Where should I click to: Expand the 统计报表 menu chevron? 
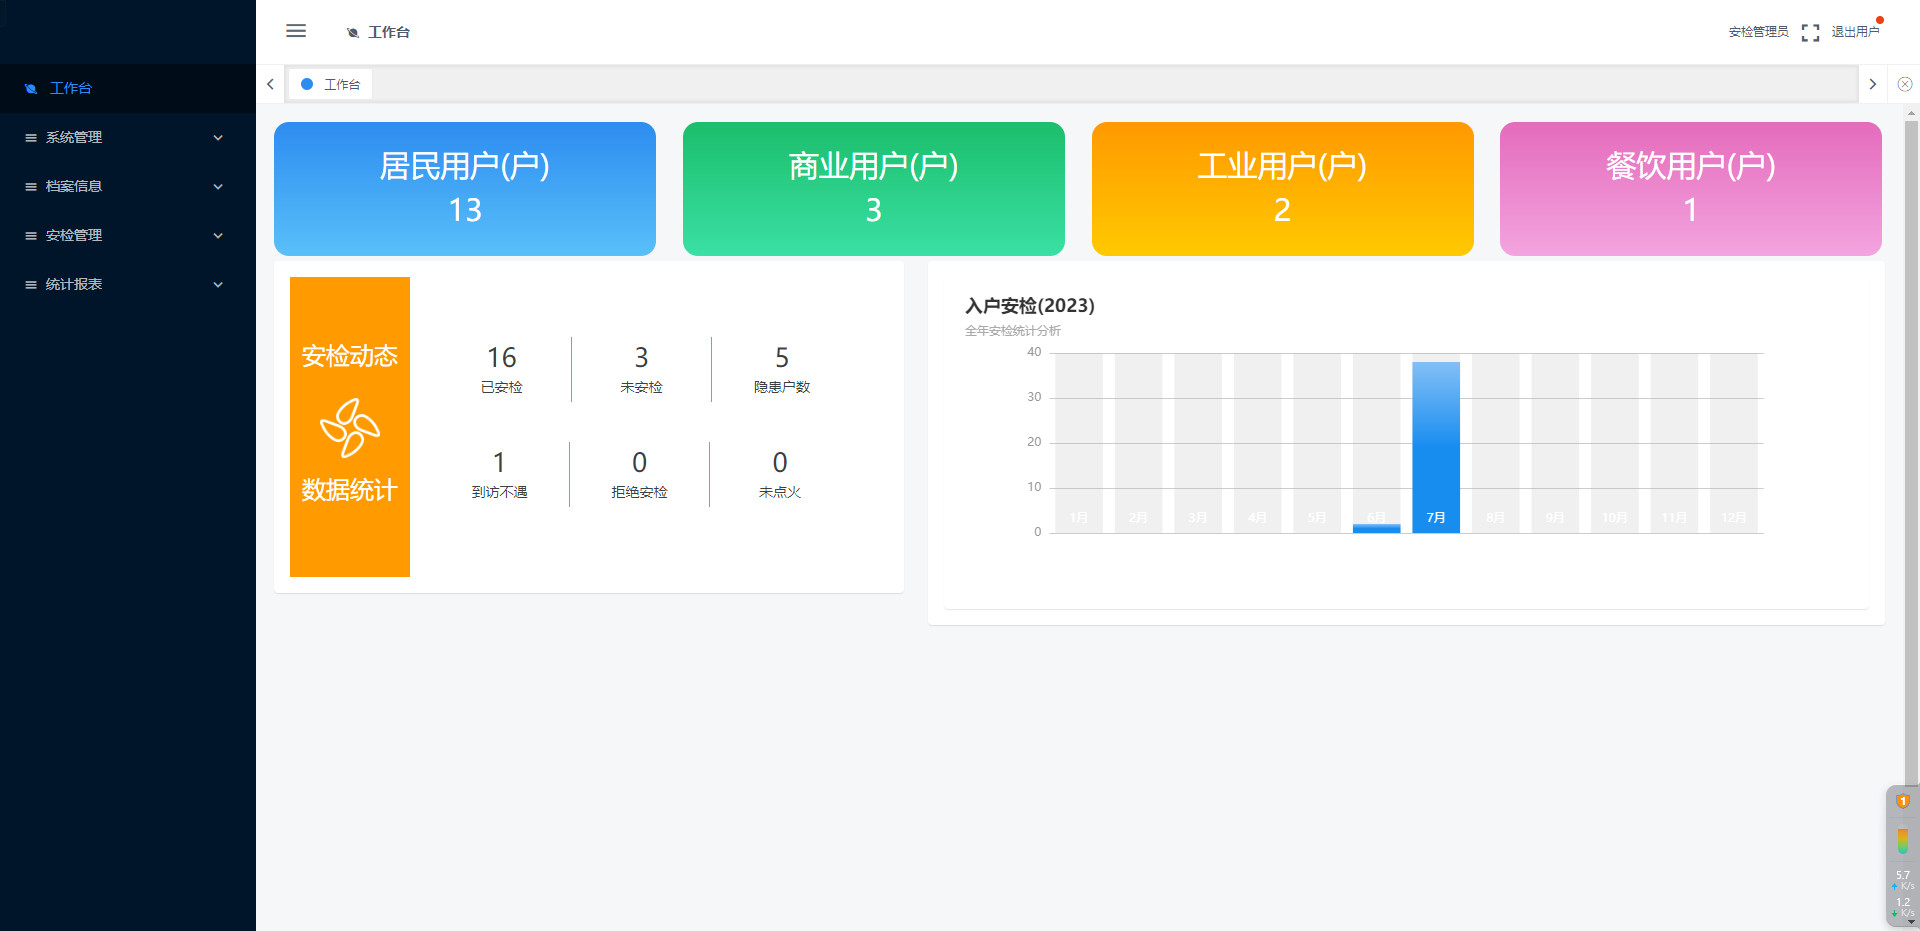218,285
